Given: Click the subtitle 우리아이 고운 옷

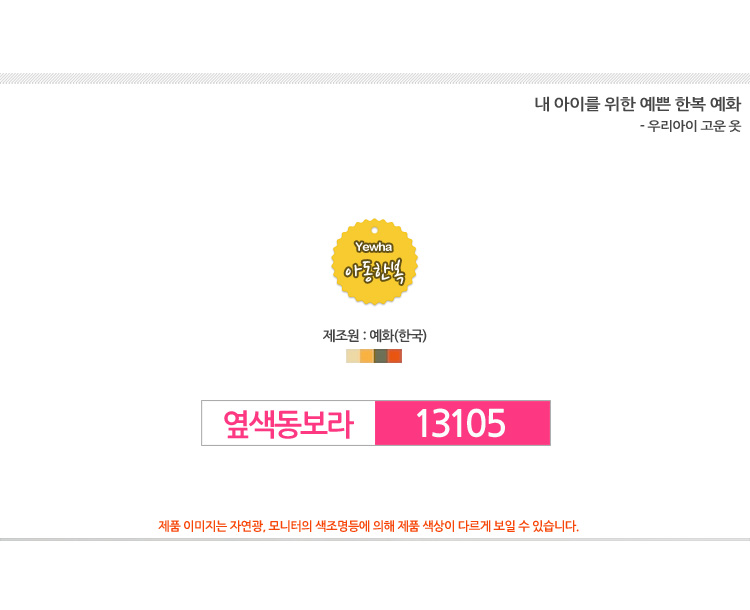Looking at the screenshot, I should [x=694, y=126].
